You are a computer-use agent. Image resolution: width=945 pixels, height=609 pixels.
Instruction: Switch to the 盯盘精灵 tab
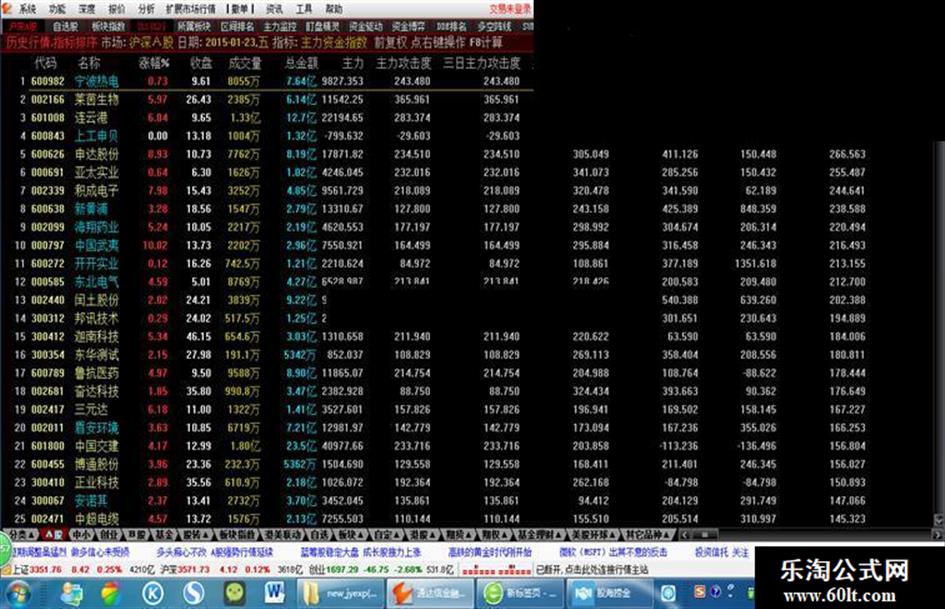tap(322, 27)
